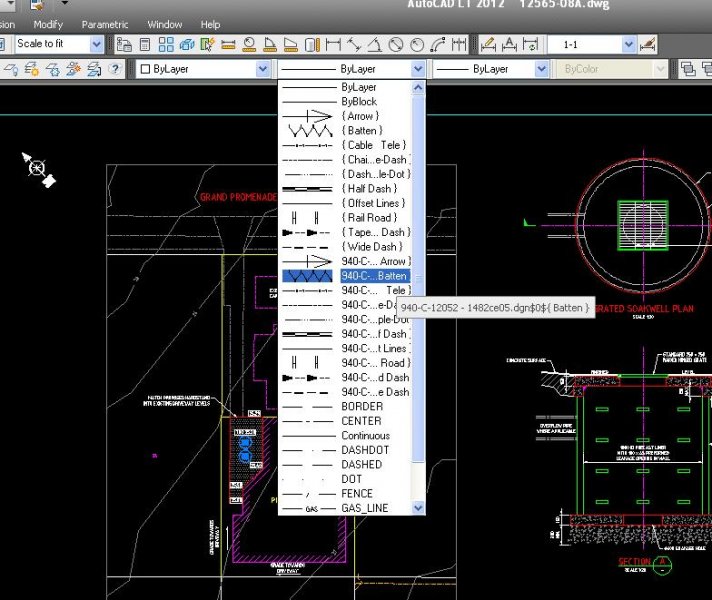The width and height of the screenshot is (712, 600).
Task: Click the question mark help icon
Action: [115, 69]
